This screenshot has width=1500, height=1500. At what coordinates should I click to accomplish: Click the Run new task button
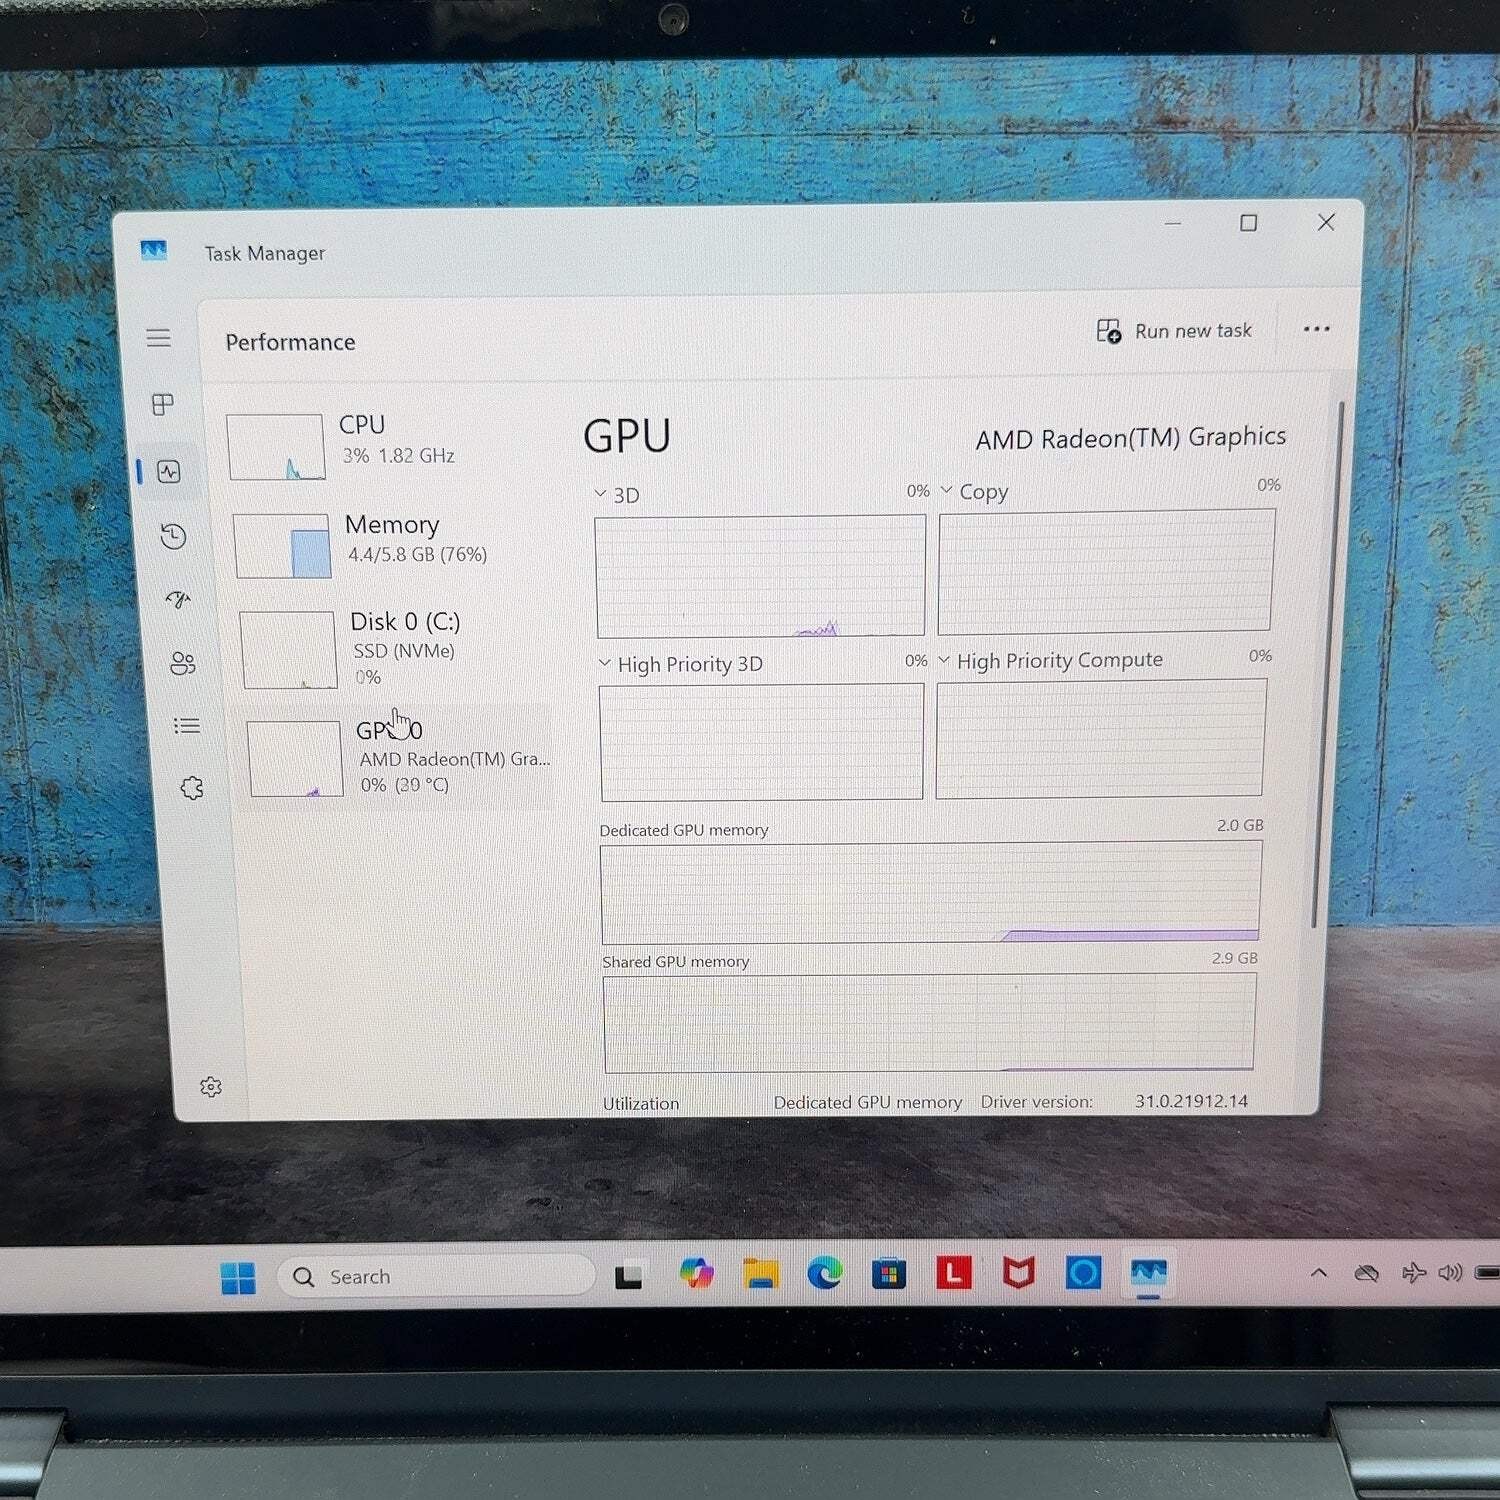click(x=1174, y=331)
